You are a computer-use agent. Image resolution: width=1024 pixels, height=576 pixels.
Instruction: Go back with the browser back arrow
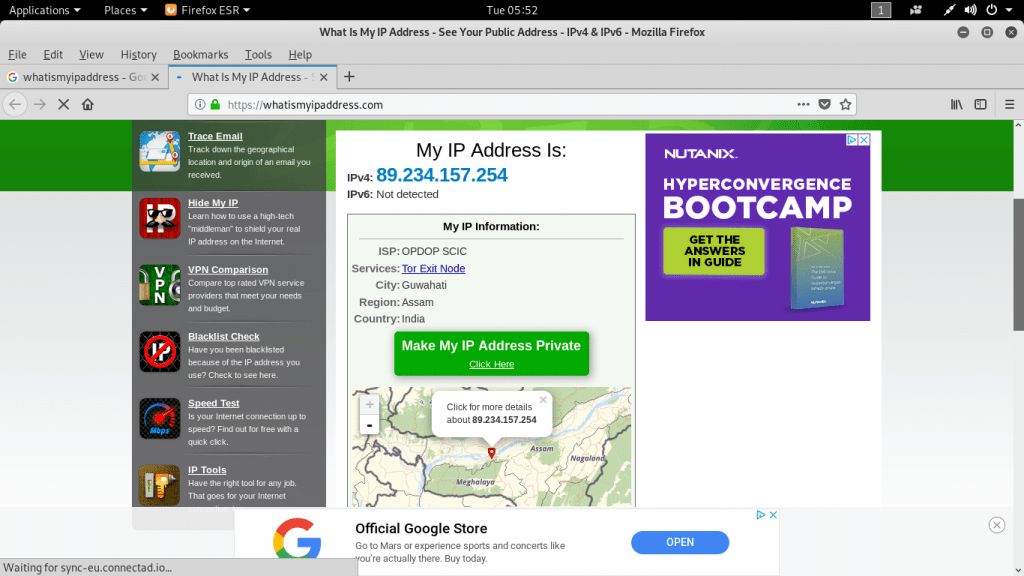pyautogui.click(x=15, y=104)
